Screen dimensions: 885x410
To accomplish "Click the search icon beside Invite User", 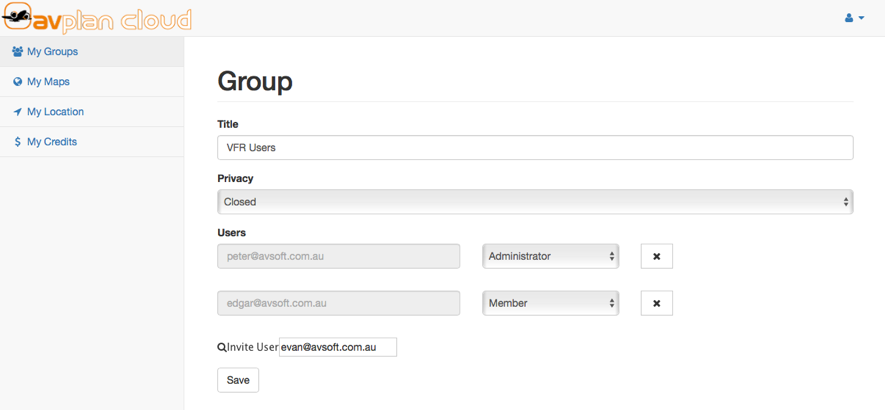I will coord(222,348).
